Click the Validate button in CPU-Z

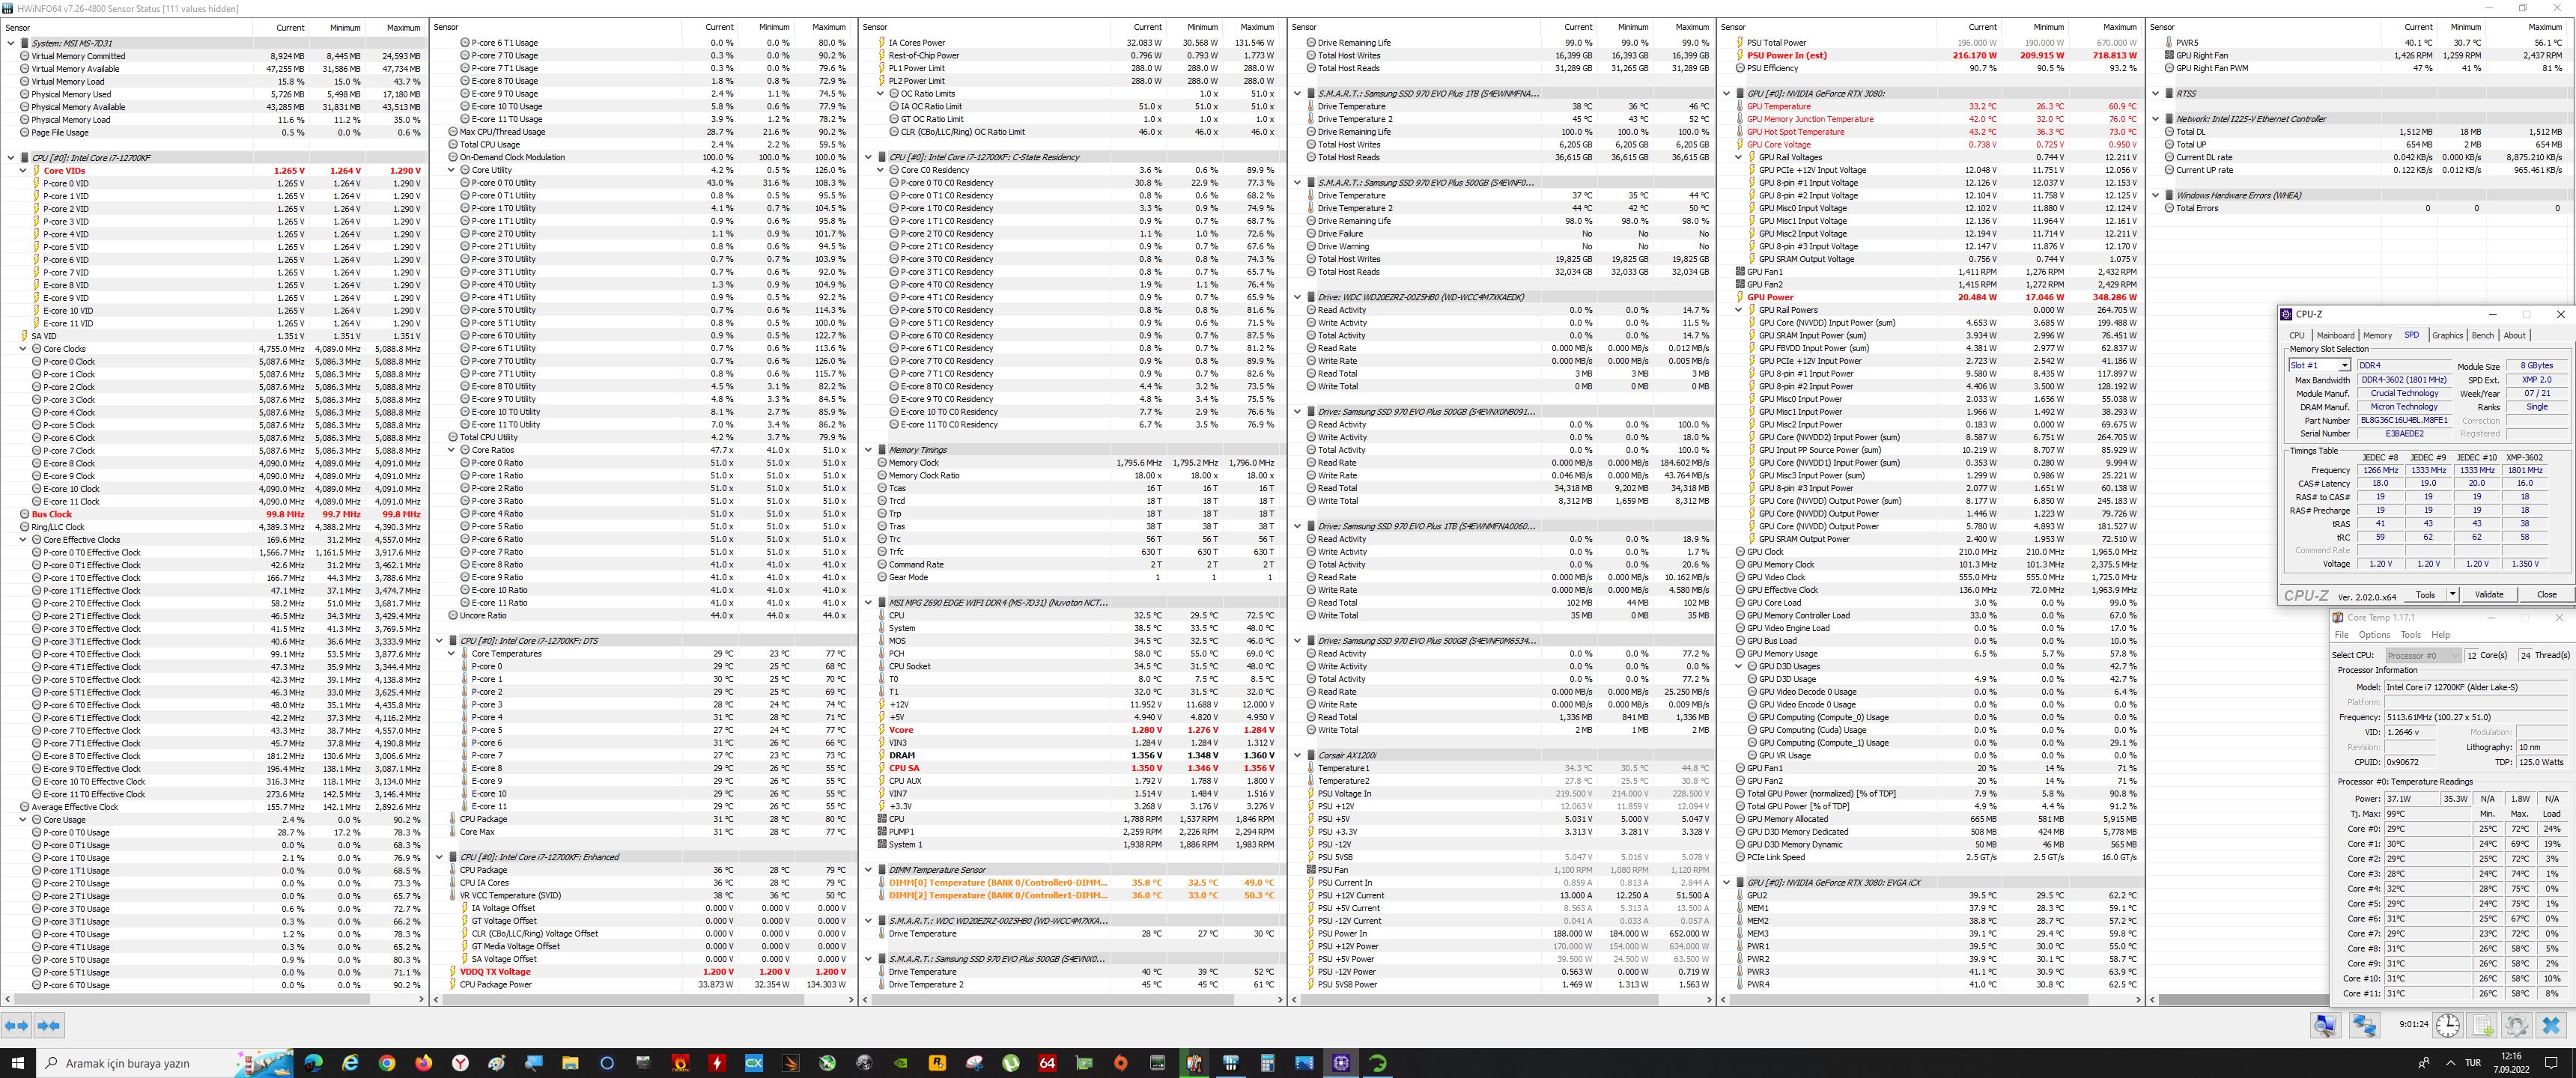click(x=2489, y=594)
